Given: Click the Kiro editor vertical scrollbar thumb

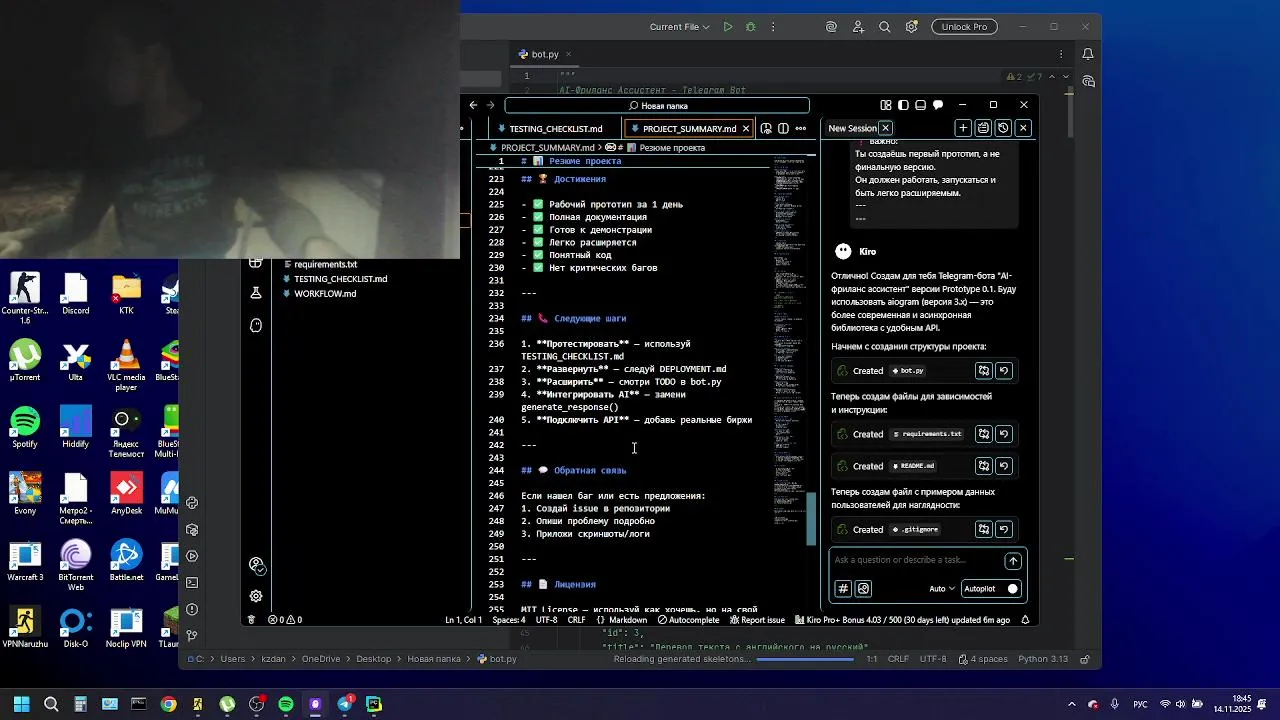Looking at the screenshot, I should coord(812,518).
